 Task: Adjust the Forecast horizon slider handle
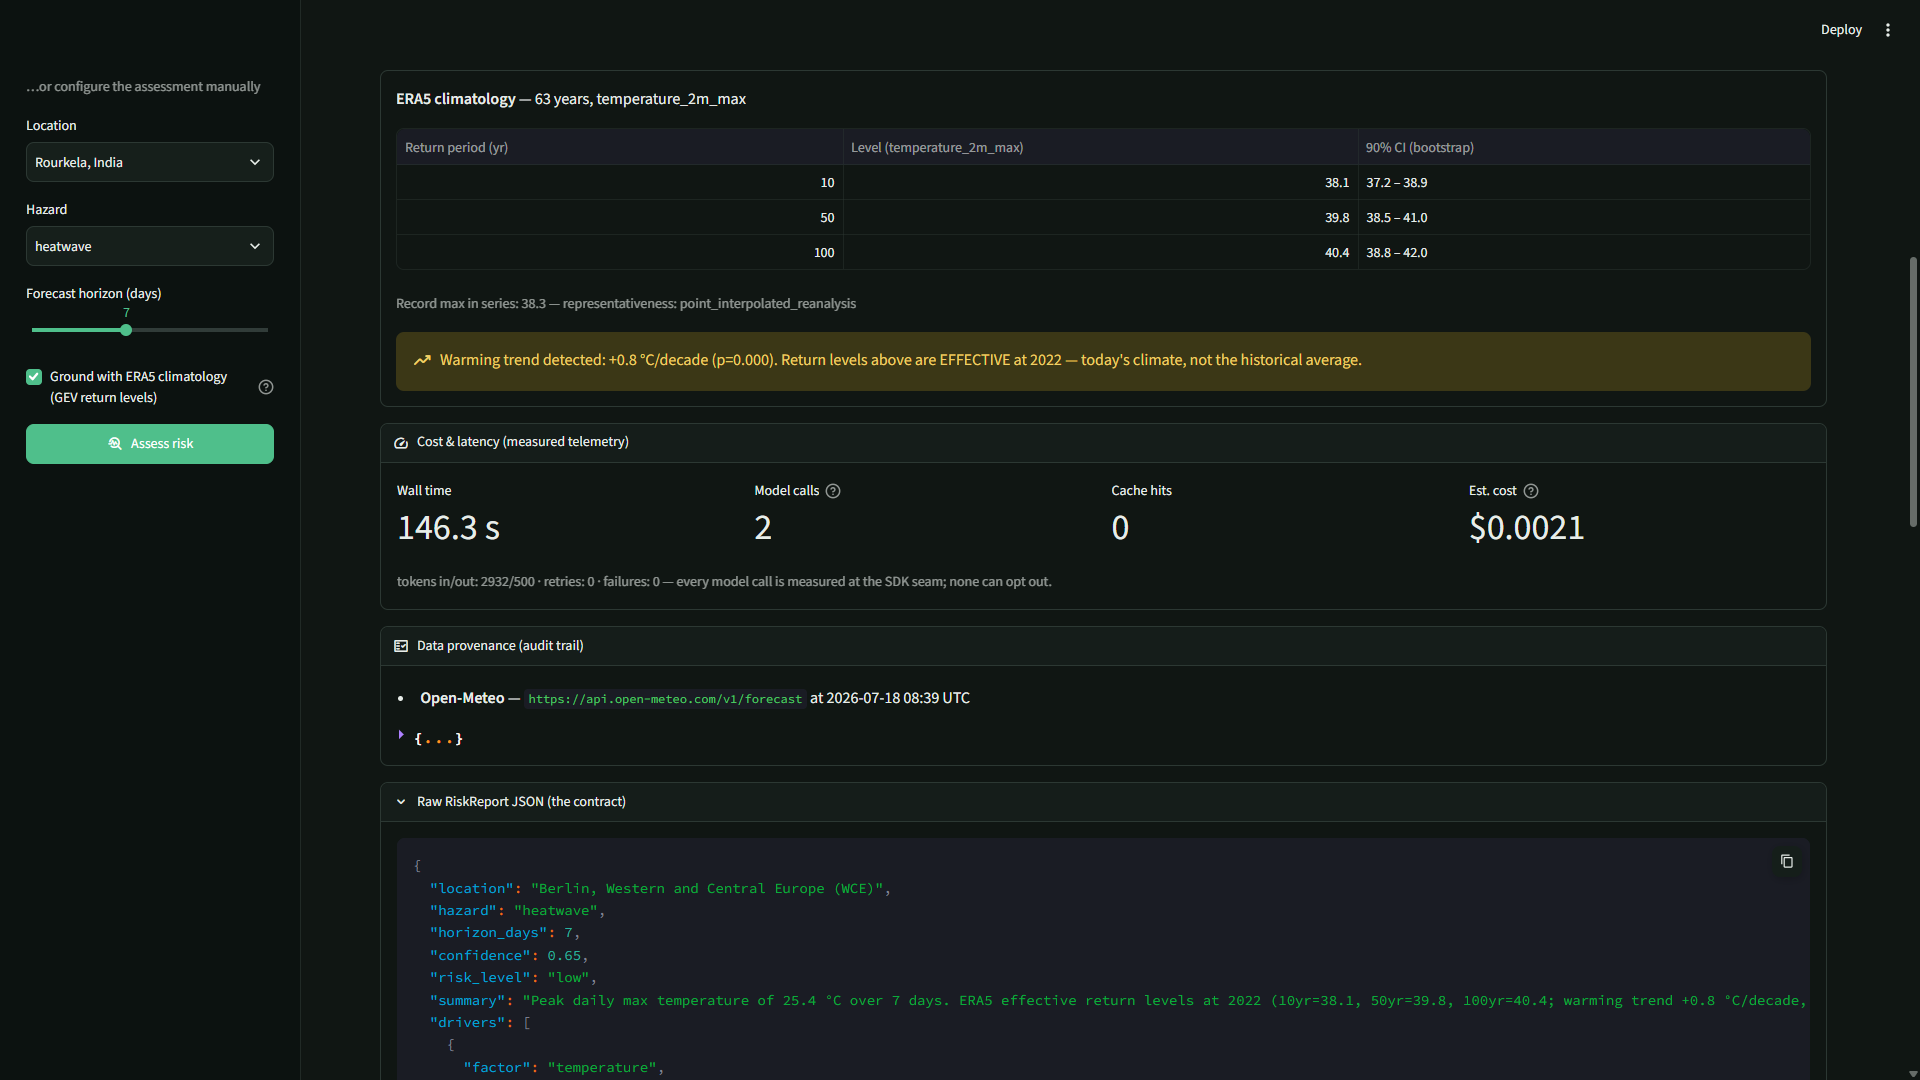[x=126, y=330]
